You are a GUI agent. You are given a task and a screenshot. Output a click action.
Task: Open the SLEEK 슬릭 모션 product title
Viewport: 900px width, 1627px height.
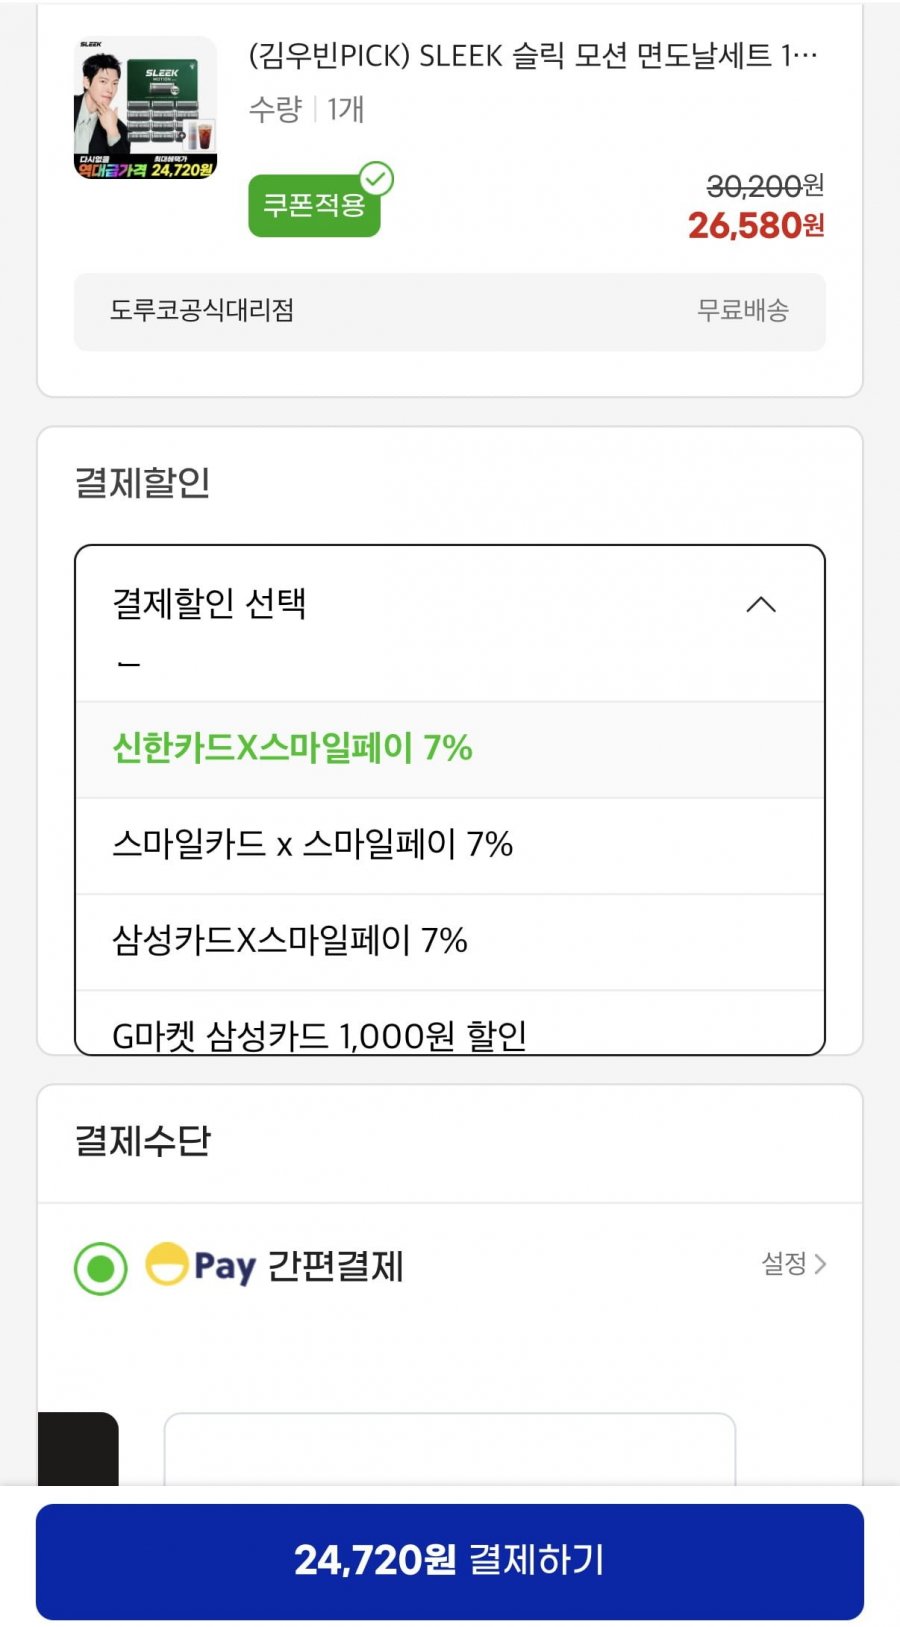point(532,56)
